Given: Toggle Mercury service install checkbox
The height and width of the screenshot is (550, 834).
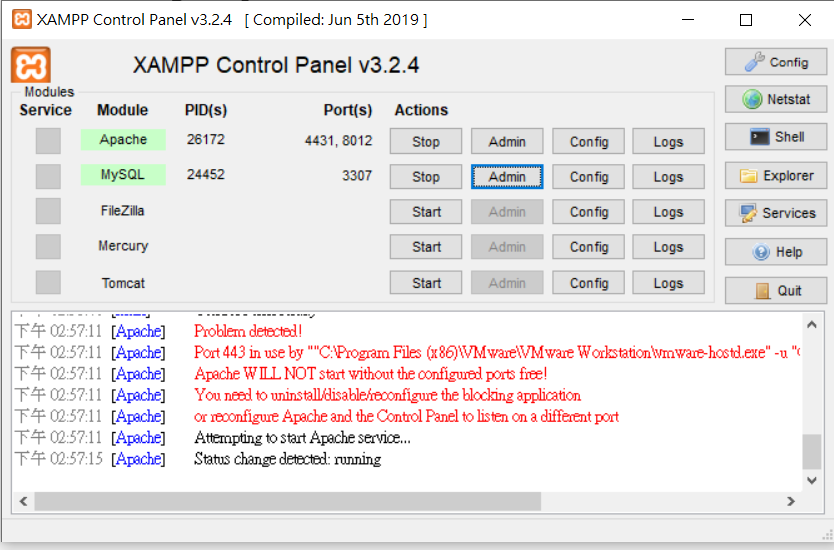Looking at the screenshot, I should pos(48,247).
